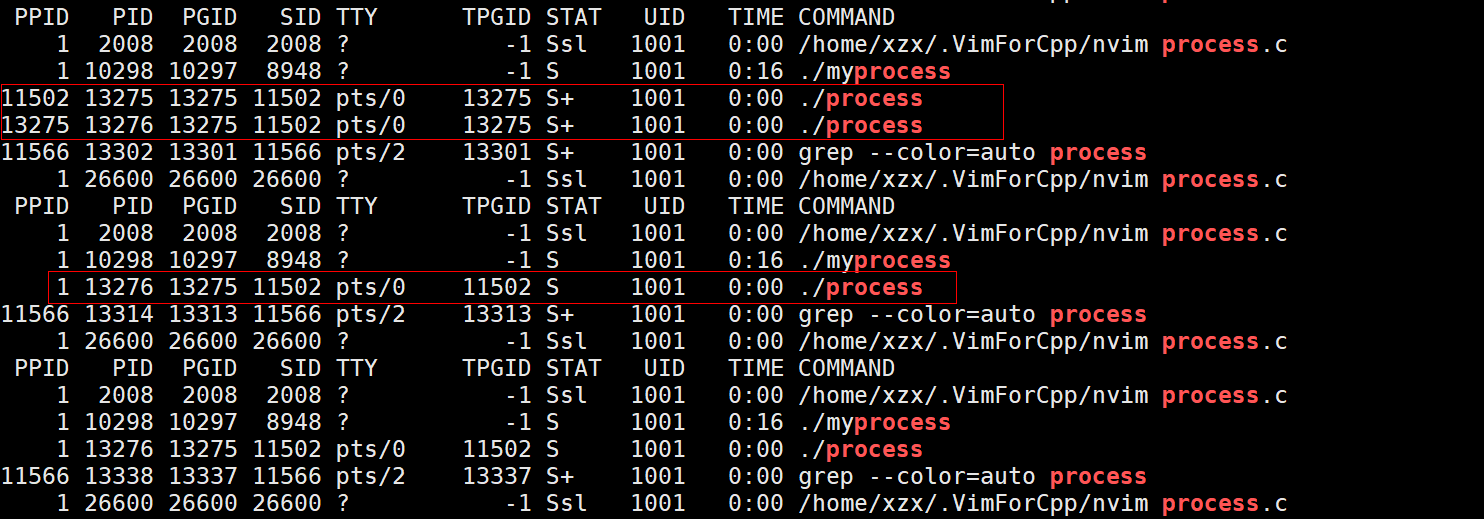1484x519 pixels.
Task: Click pts/0 in the ./process row with PID 13275
Action: [x=371, y=98]
